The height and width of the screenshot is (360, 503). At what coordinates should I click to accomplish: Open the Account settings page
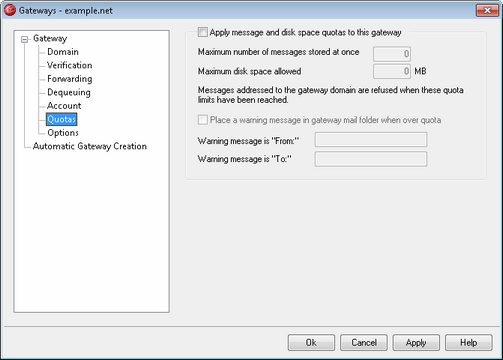[64, 106]
